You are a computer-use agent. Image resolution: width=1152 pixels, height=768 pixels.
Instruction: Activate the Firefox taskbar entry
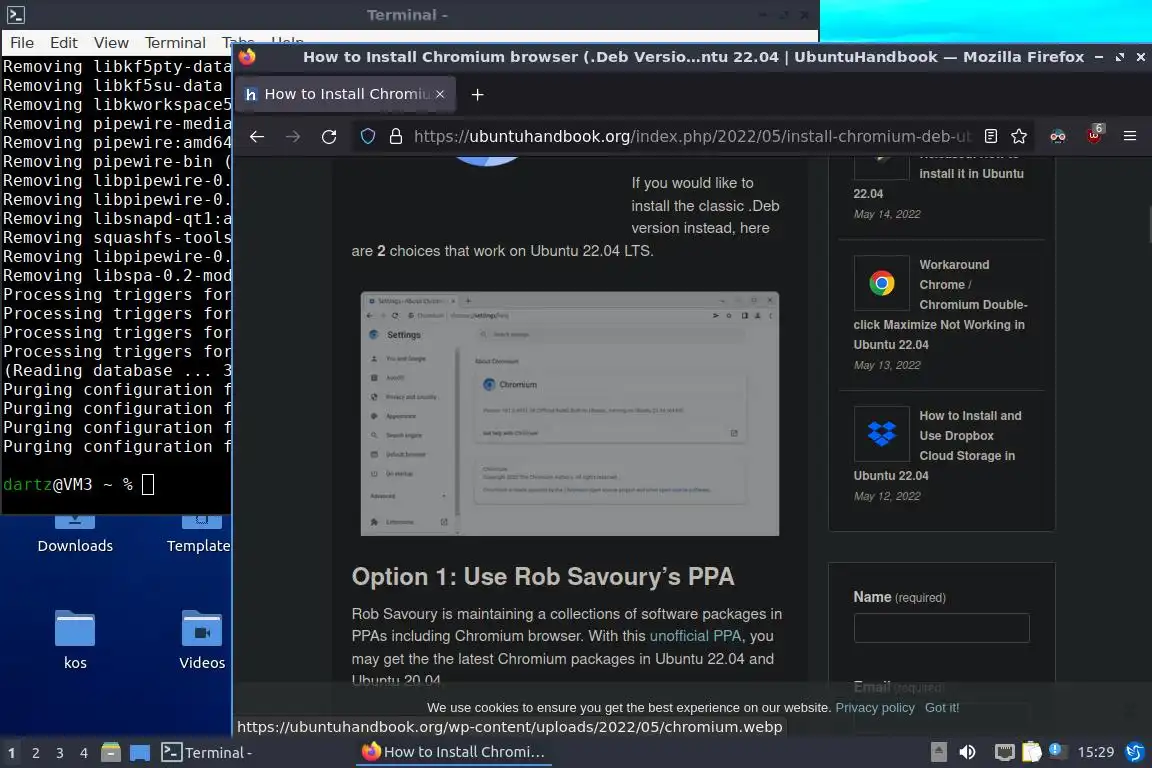coord(453,752)
